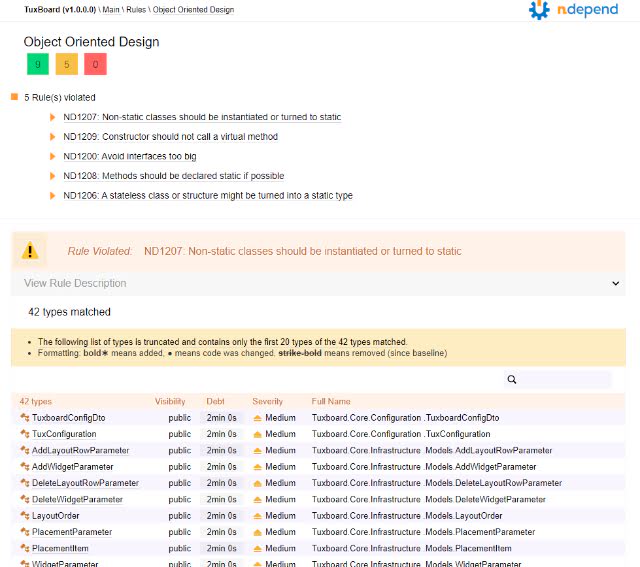Click the type icon next to TuxboardConfigDto
The height and width of the screenshot is (567, 640).
25,418
